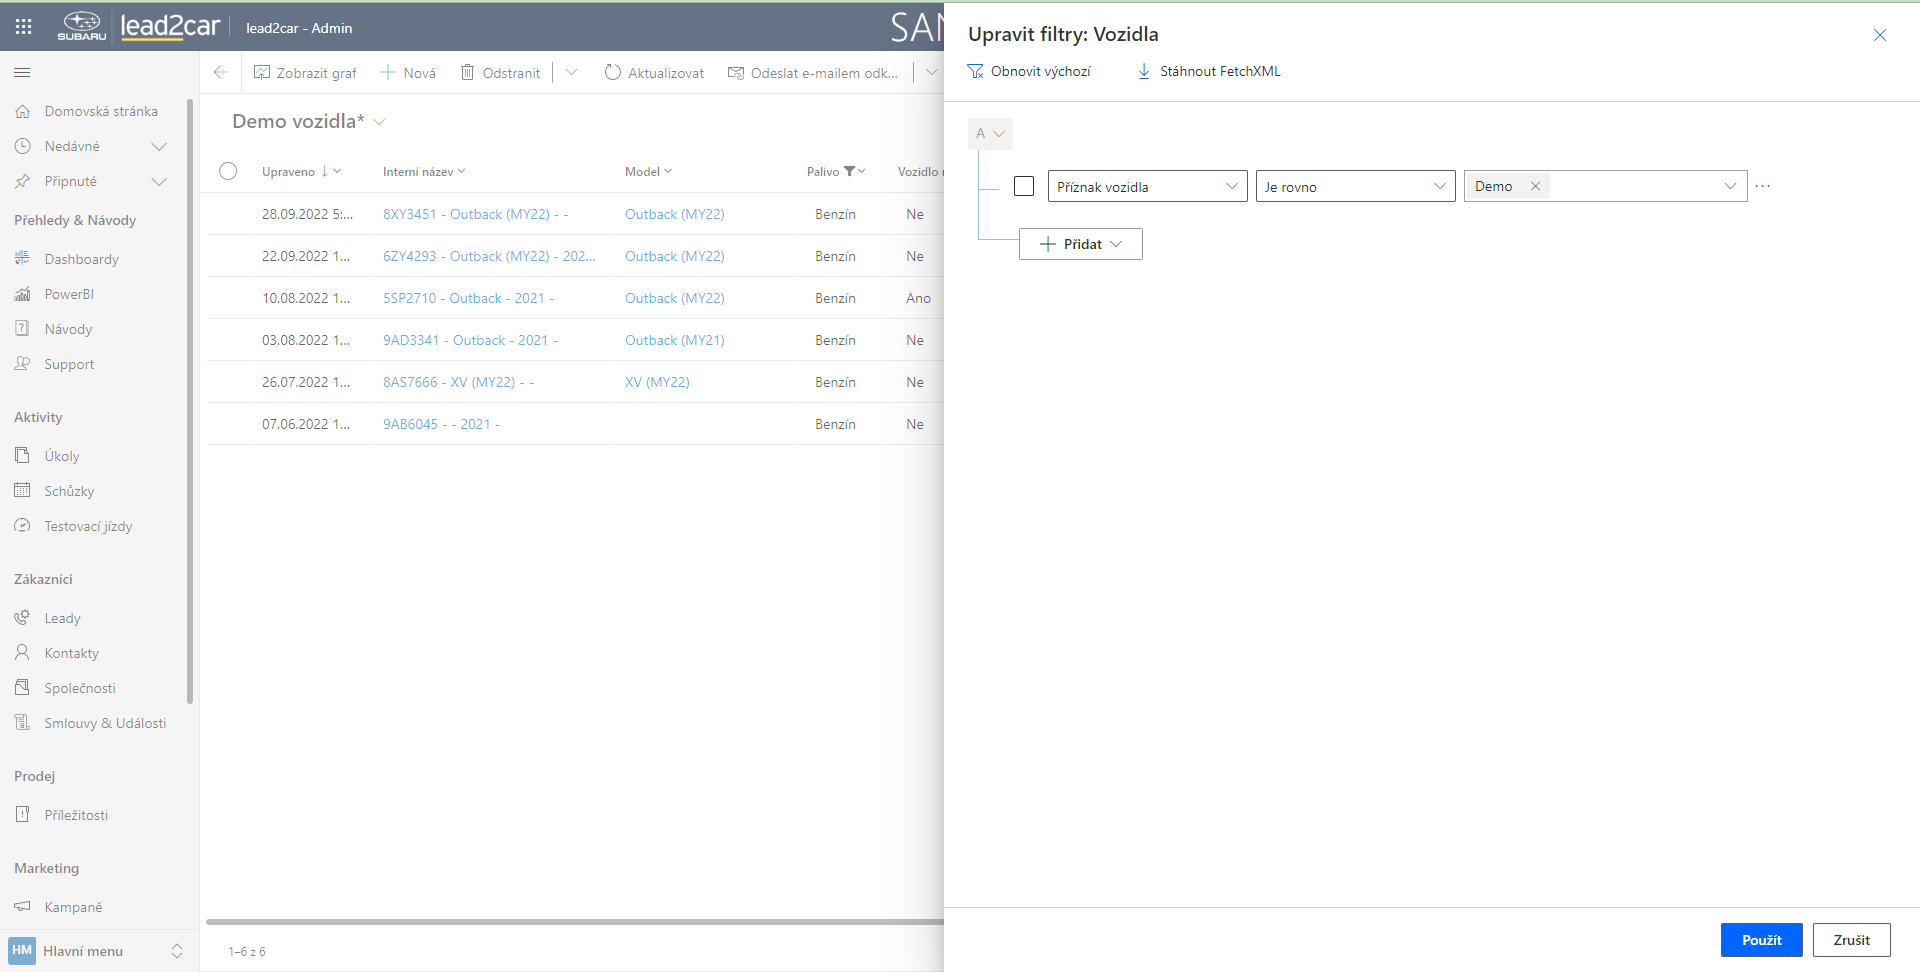Expand the Nedávné sidebar section
The height and width of the screenshot is (972, 1920).
[x=158, y=146]
